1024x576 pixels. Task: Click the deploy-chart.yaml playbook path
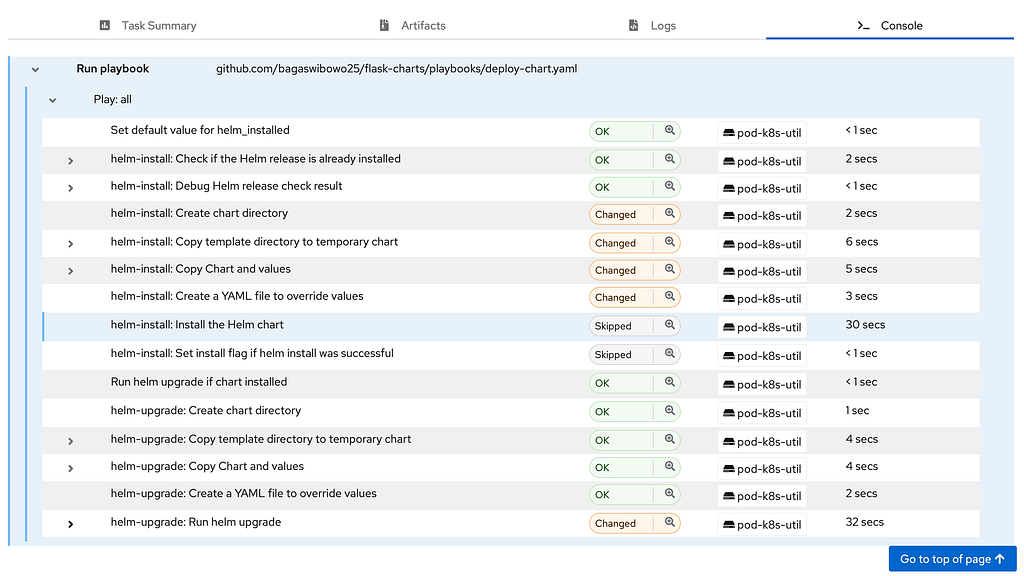click(396, 69)
